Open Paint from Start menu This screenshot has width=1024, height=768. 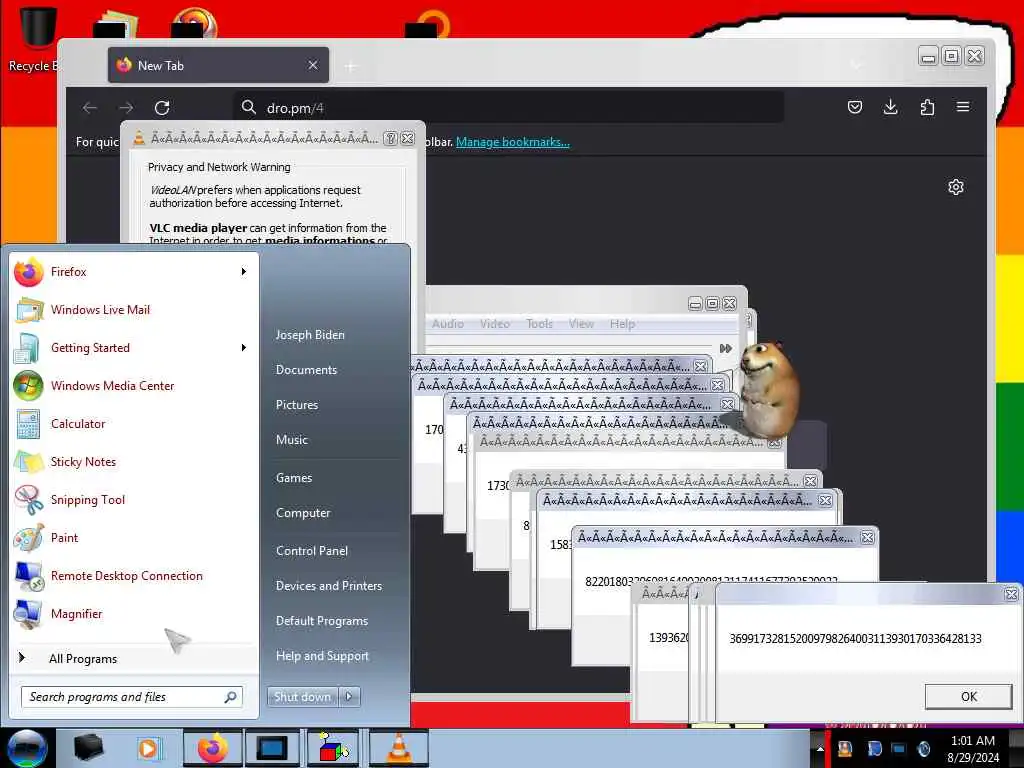click(x=133, y=537)
